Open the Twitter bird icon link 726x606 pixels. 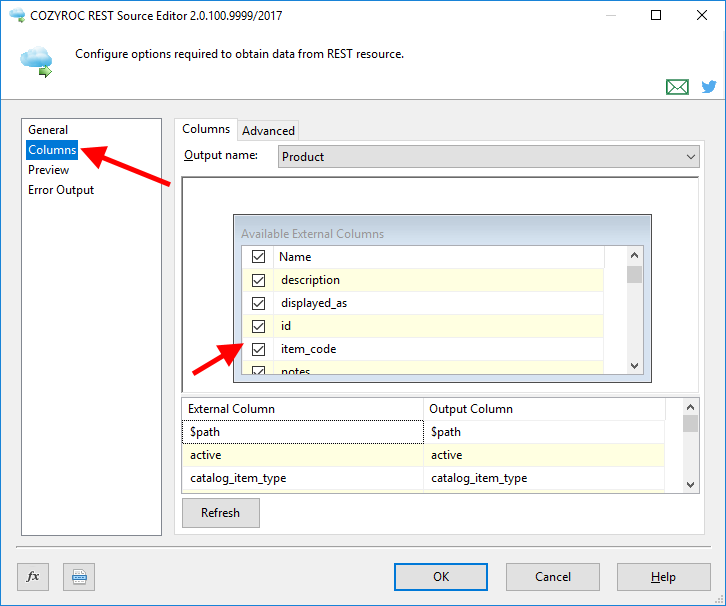(708, 87)
